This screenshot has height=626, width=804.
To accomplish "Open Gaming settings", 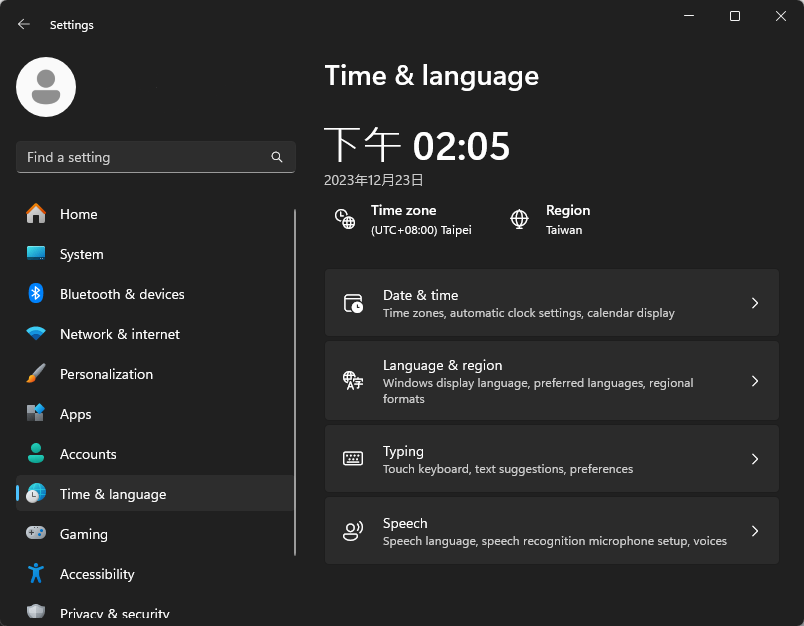I will (x=155, y=534).
